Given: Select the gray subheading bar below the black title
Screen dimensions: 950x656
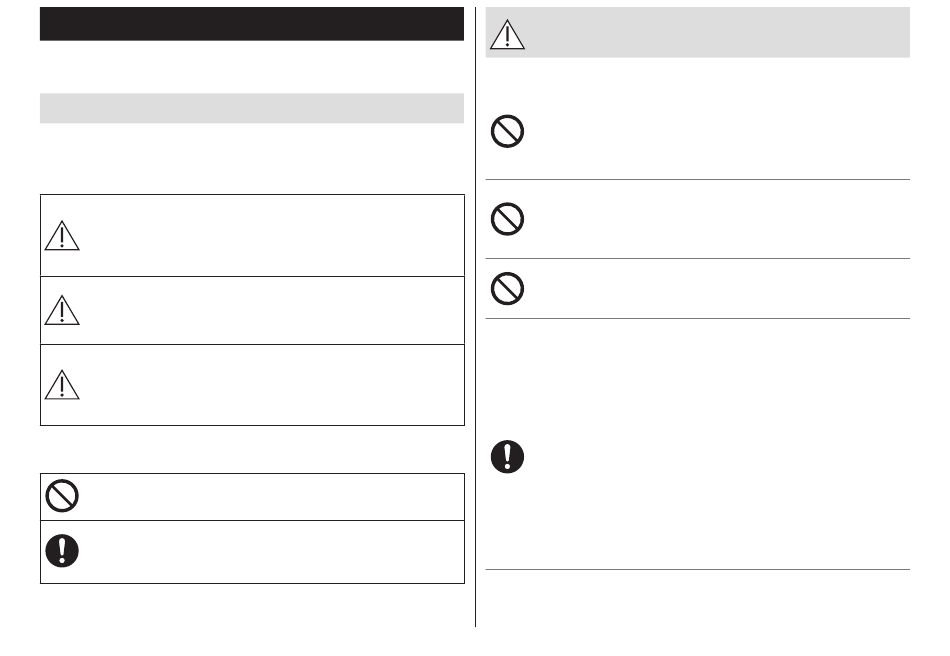Looking at the screenshot, I should click(x=252, y=108).
